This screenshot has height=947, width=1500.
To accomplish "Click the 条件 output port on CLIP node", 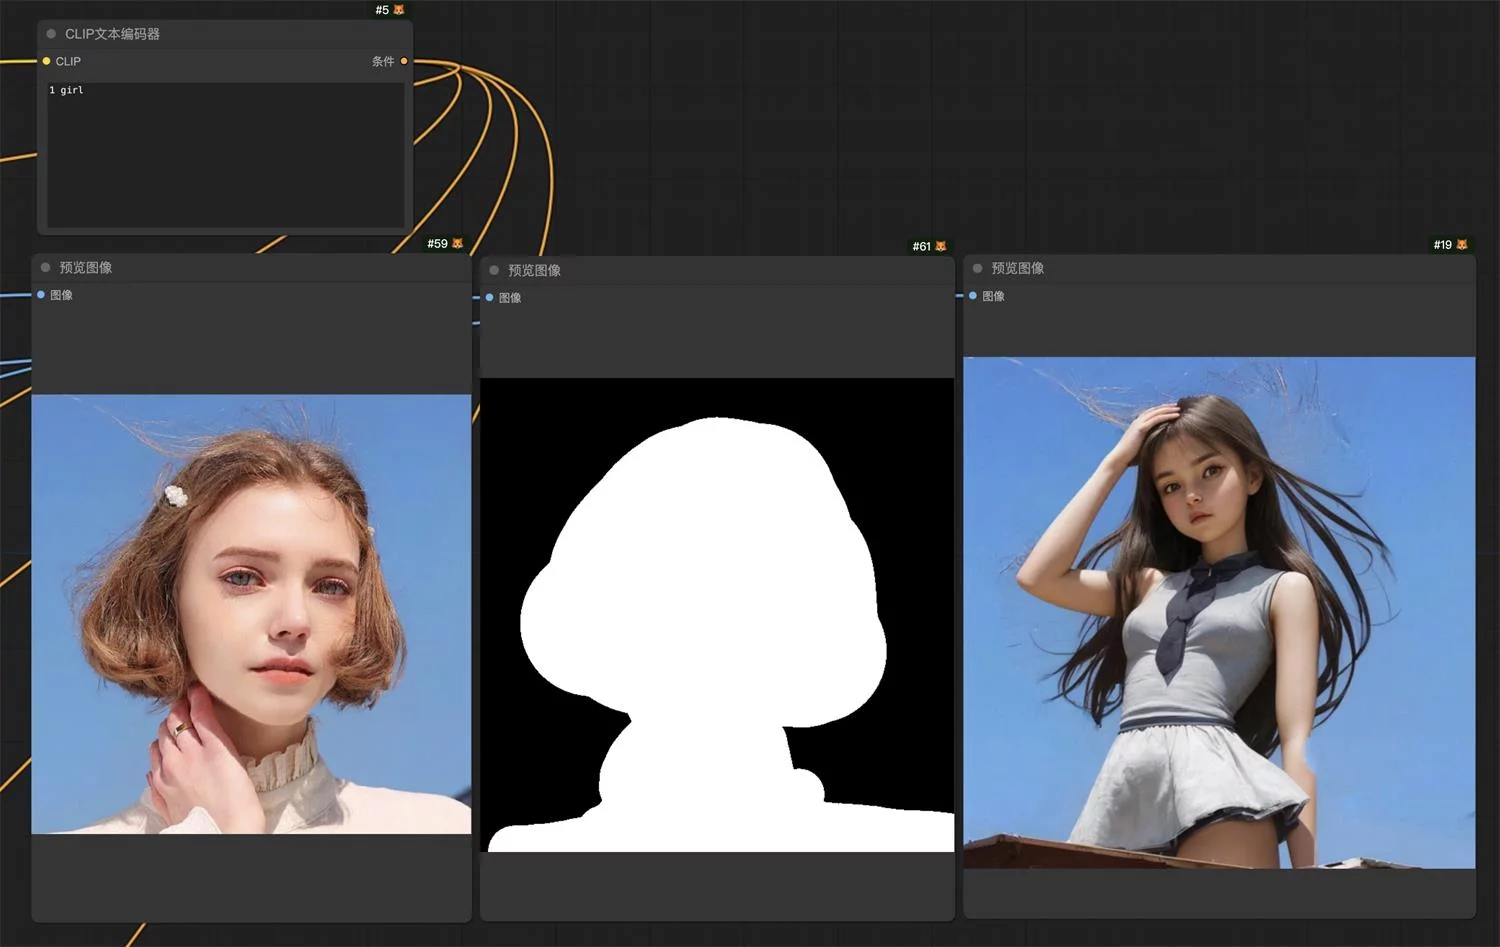I will [404, 61].
